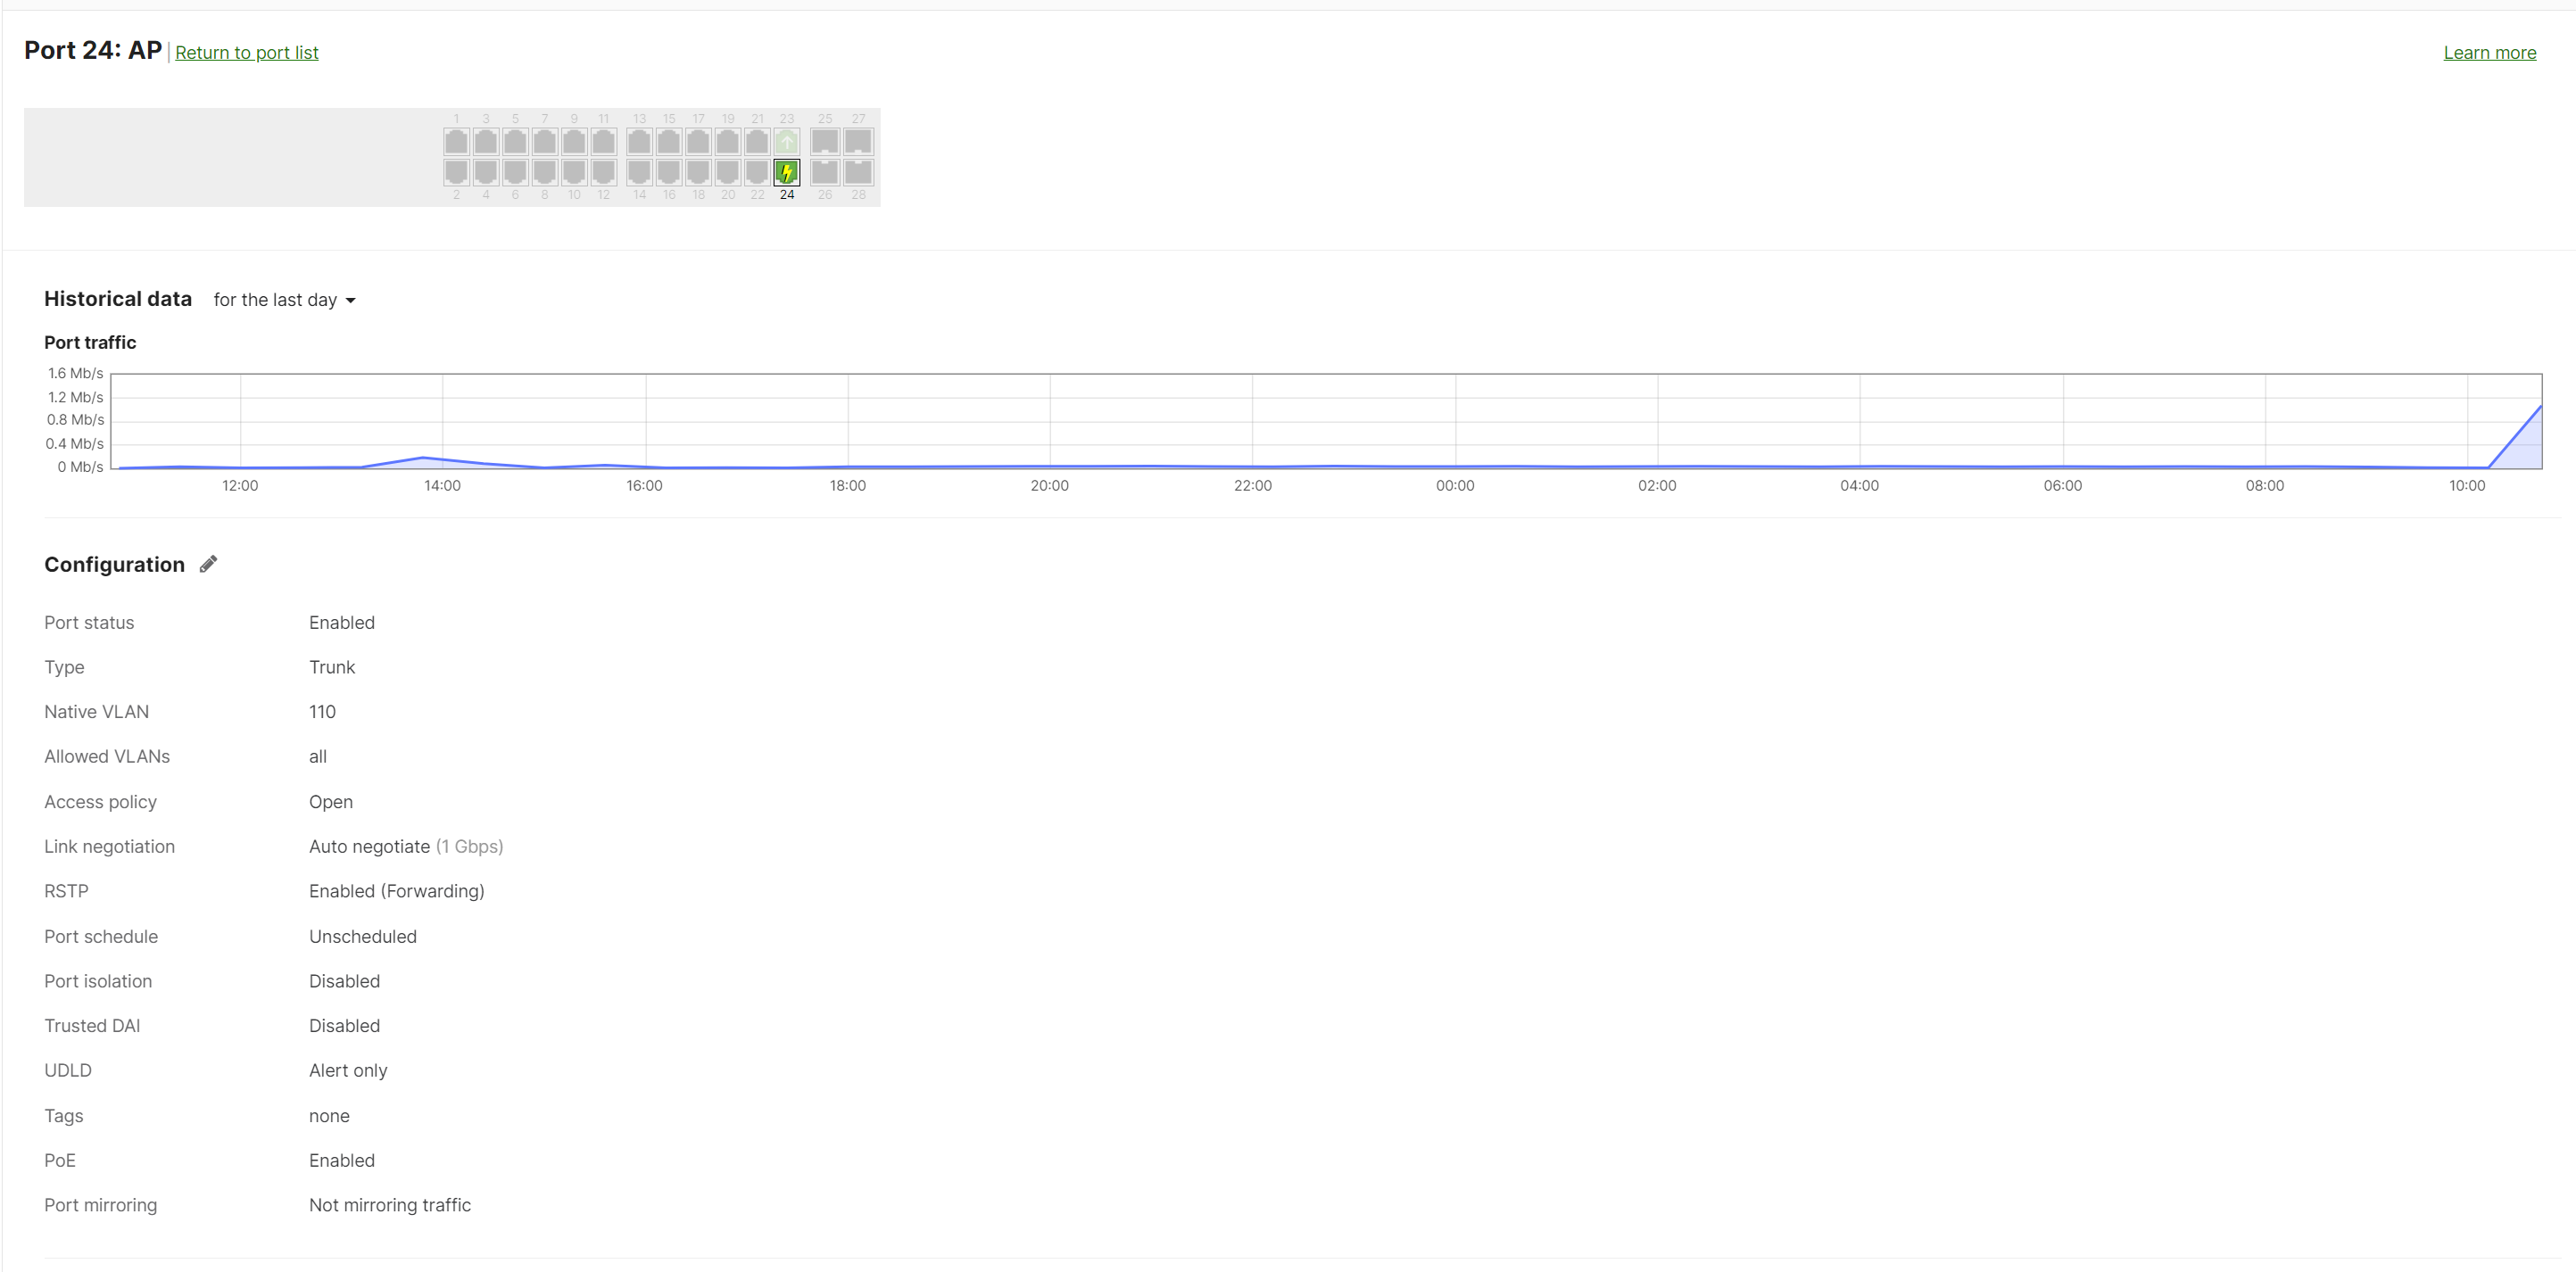Select port 2 on switch diagram
The image size is (2576, 1272).
point(456,172)
